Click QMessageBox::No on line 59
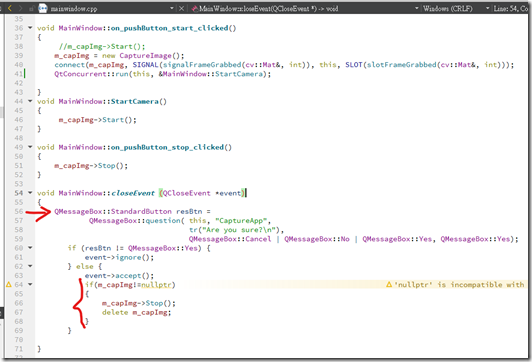Screen dimensions: 532x362 pos(317,239)
